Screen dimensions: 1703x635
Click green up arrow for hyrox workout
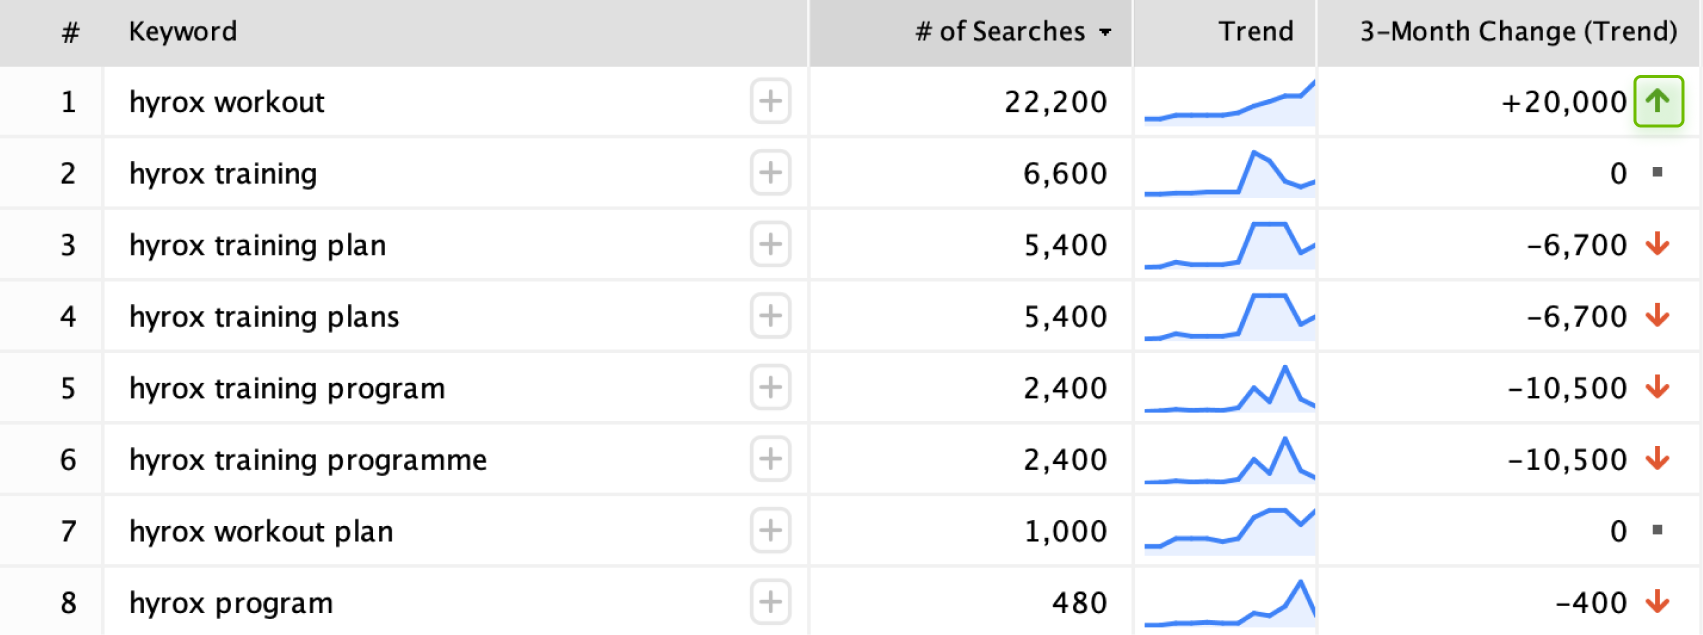[x=1658, y=101]
